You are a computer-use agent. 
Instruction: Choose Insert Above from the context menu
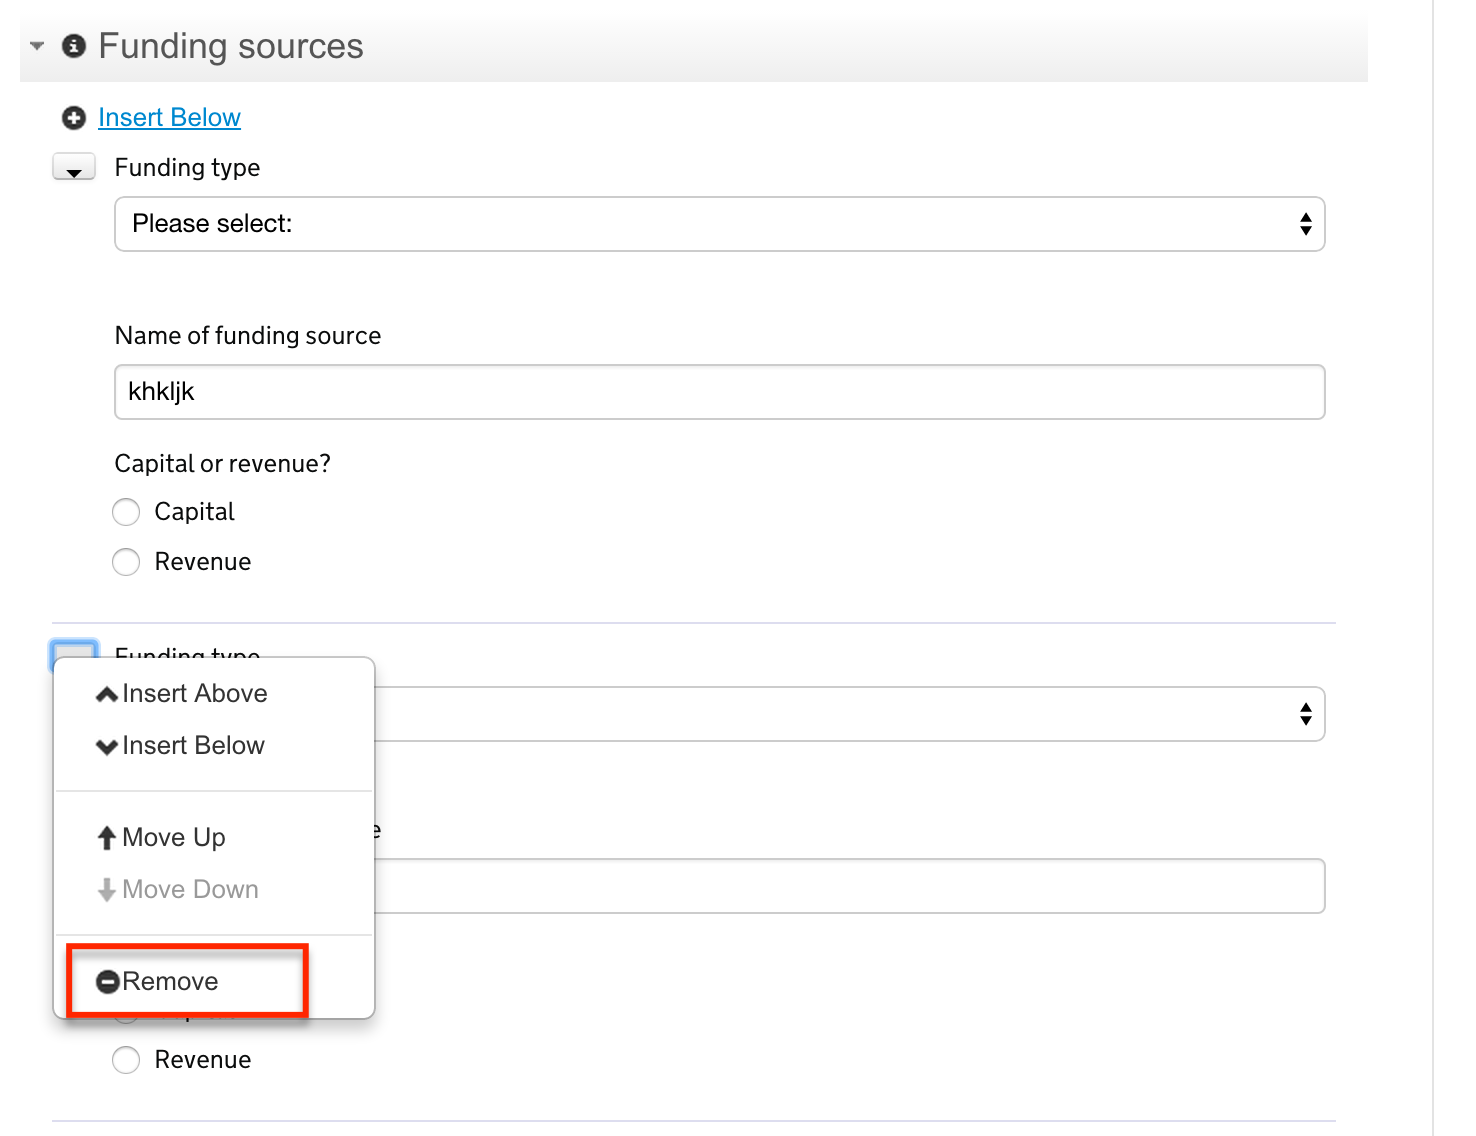(x=194, y=694)
